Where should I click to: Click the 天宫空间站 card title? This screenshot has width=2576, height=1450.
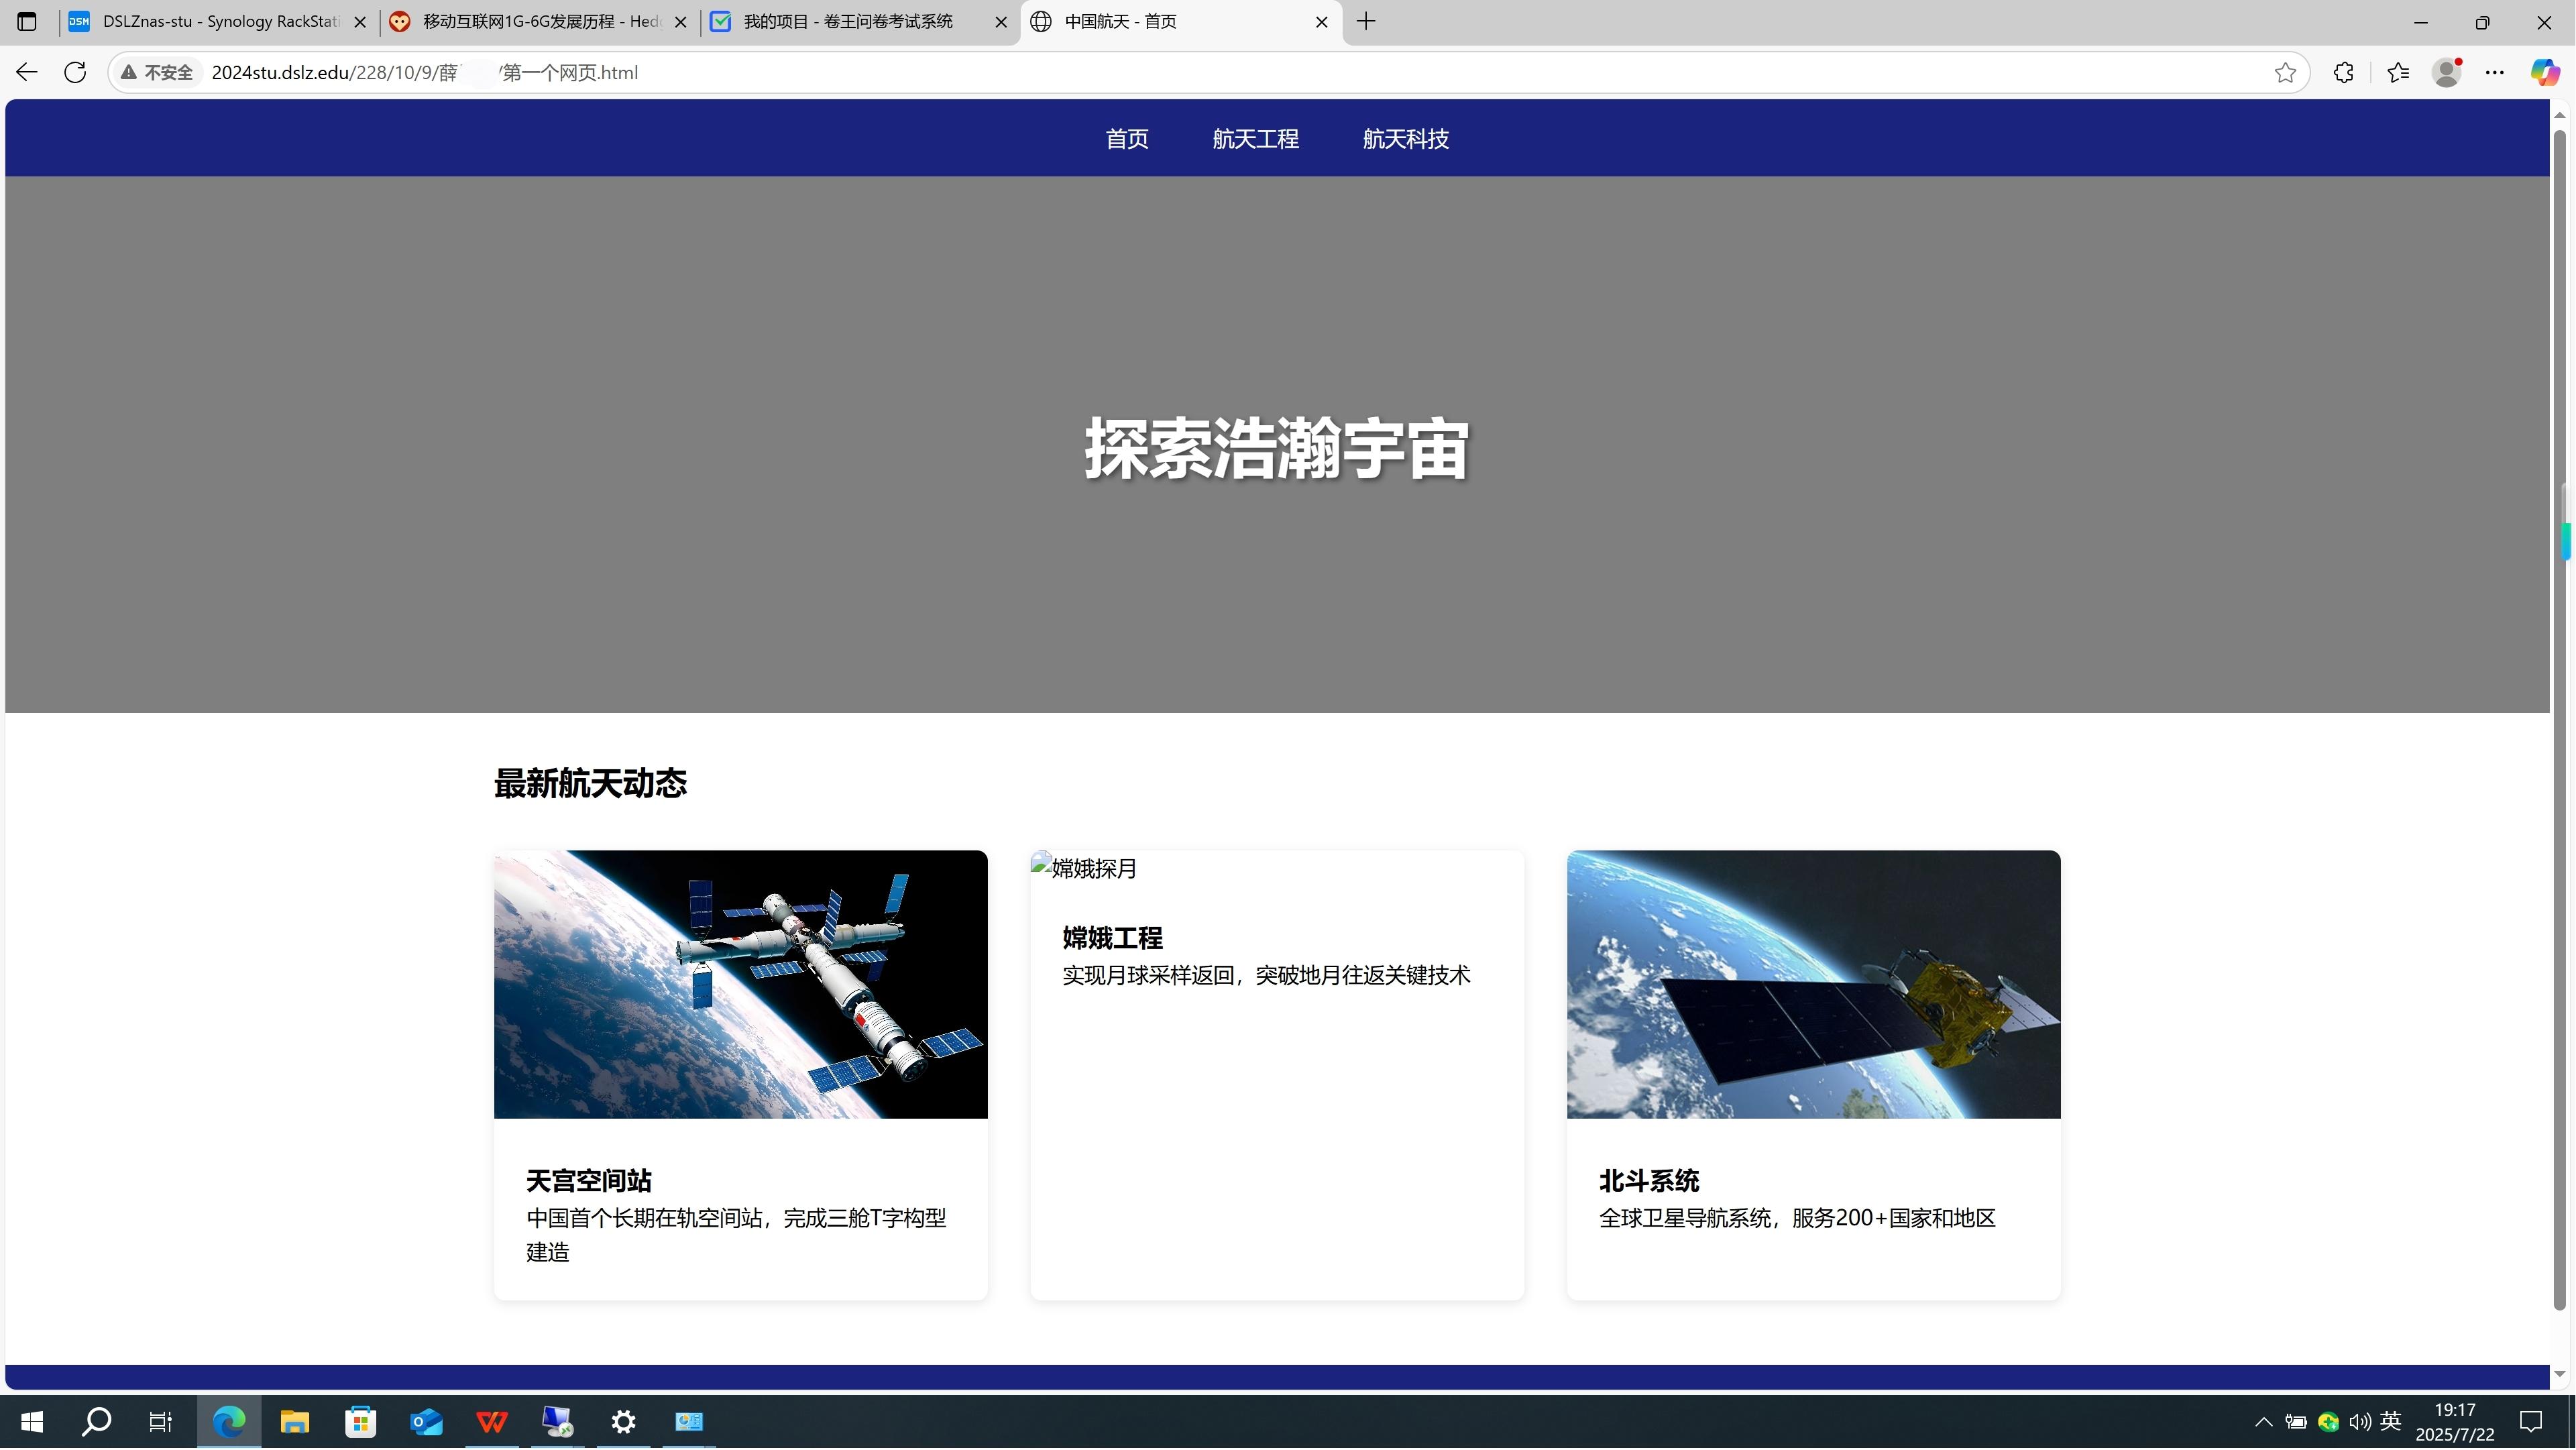589,1181
